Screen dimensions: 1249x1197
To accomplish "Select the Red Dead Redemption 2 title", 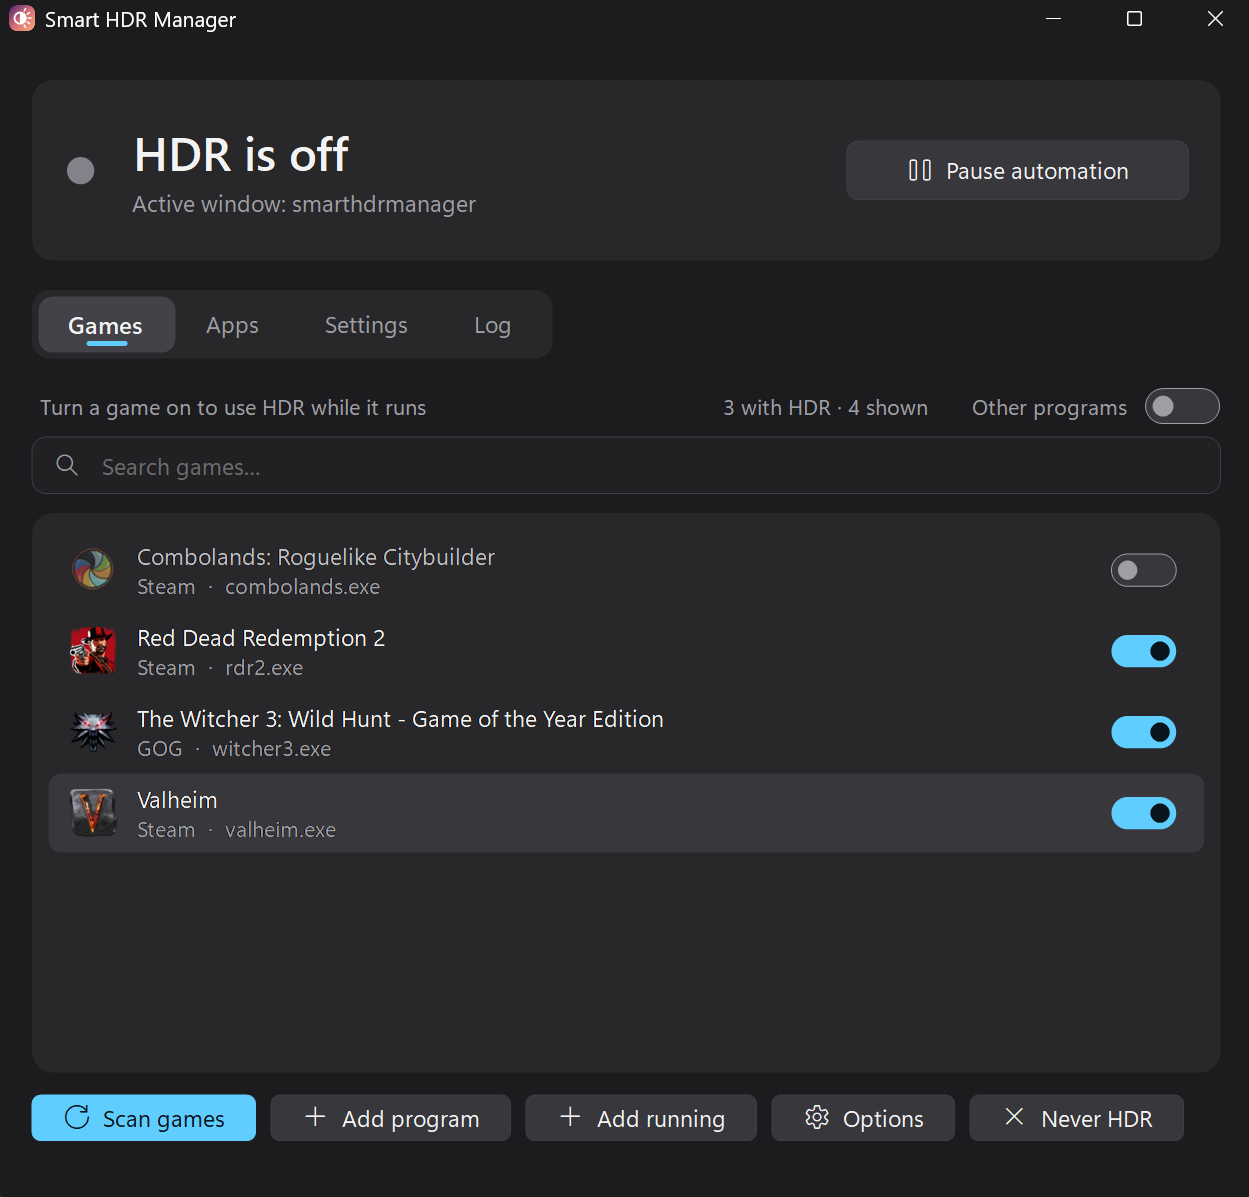I will [x=261, y=638].
